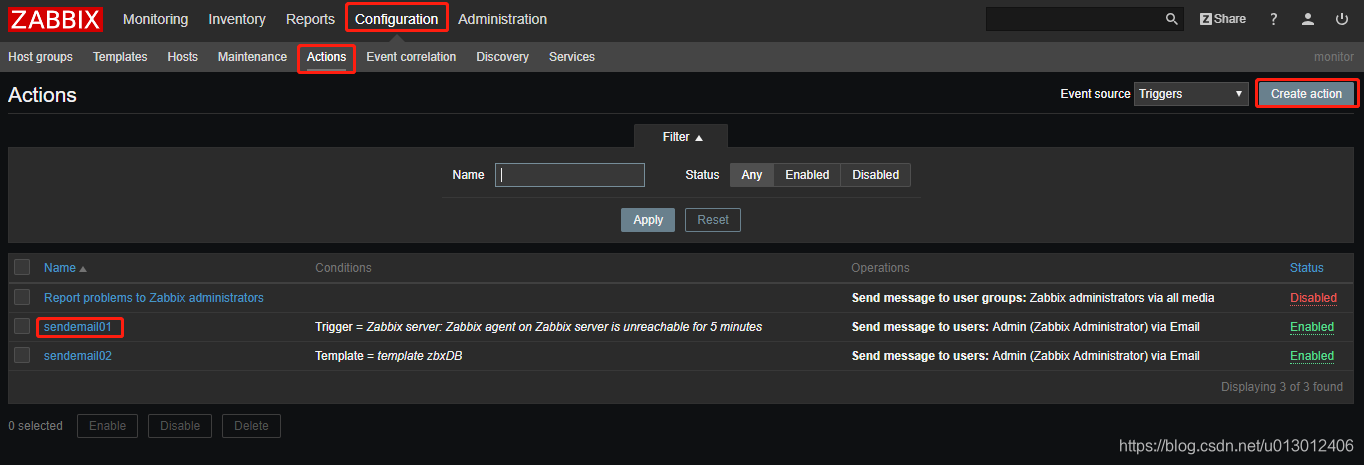The height and width of the screenshot is (465, 1364).
Task: Click the Create action button
Action: point(1306,94)
